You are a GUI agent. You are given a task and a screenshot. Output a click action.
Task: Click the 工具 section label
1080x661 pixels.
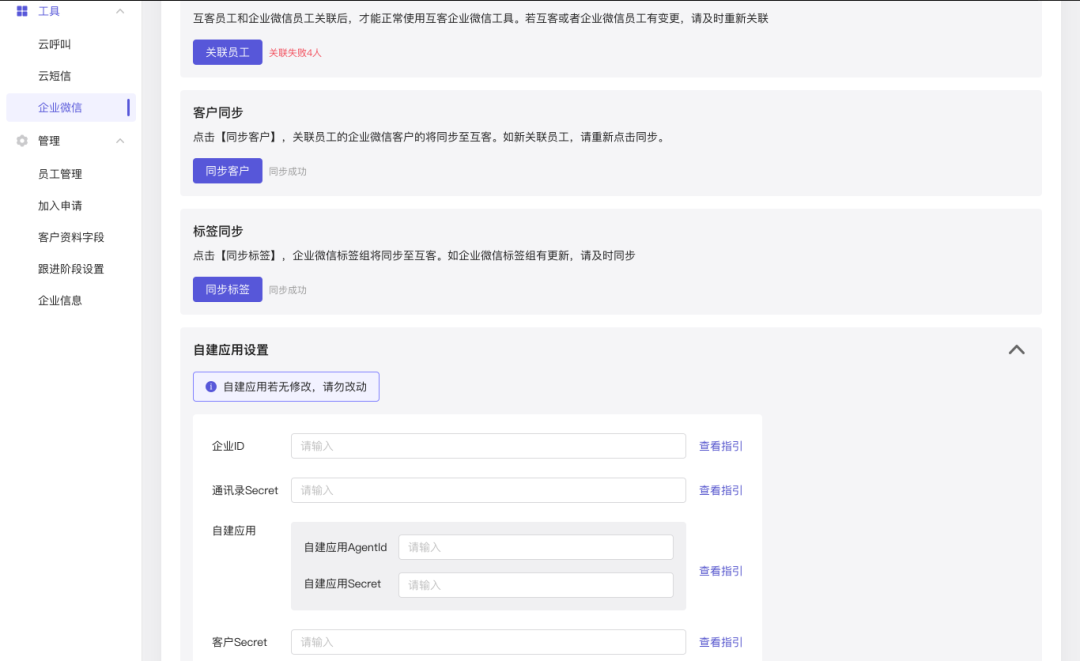click(x=49, y=11)
